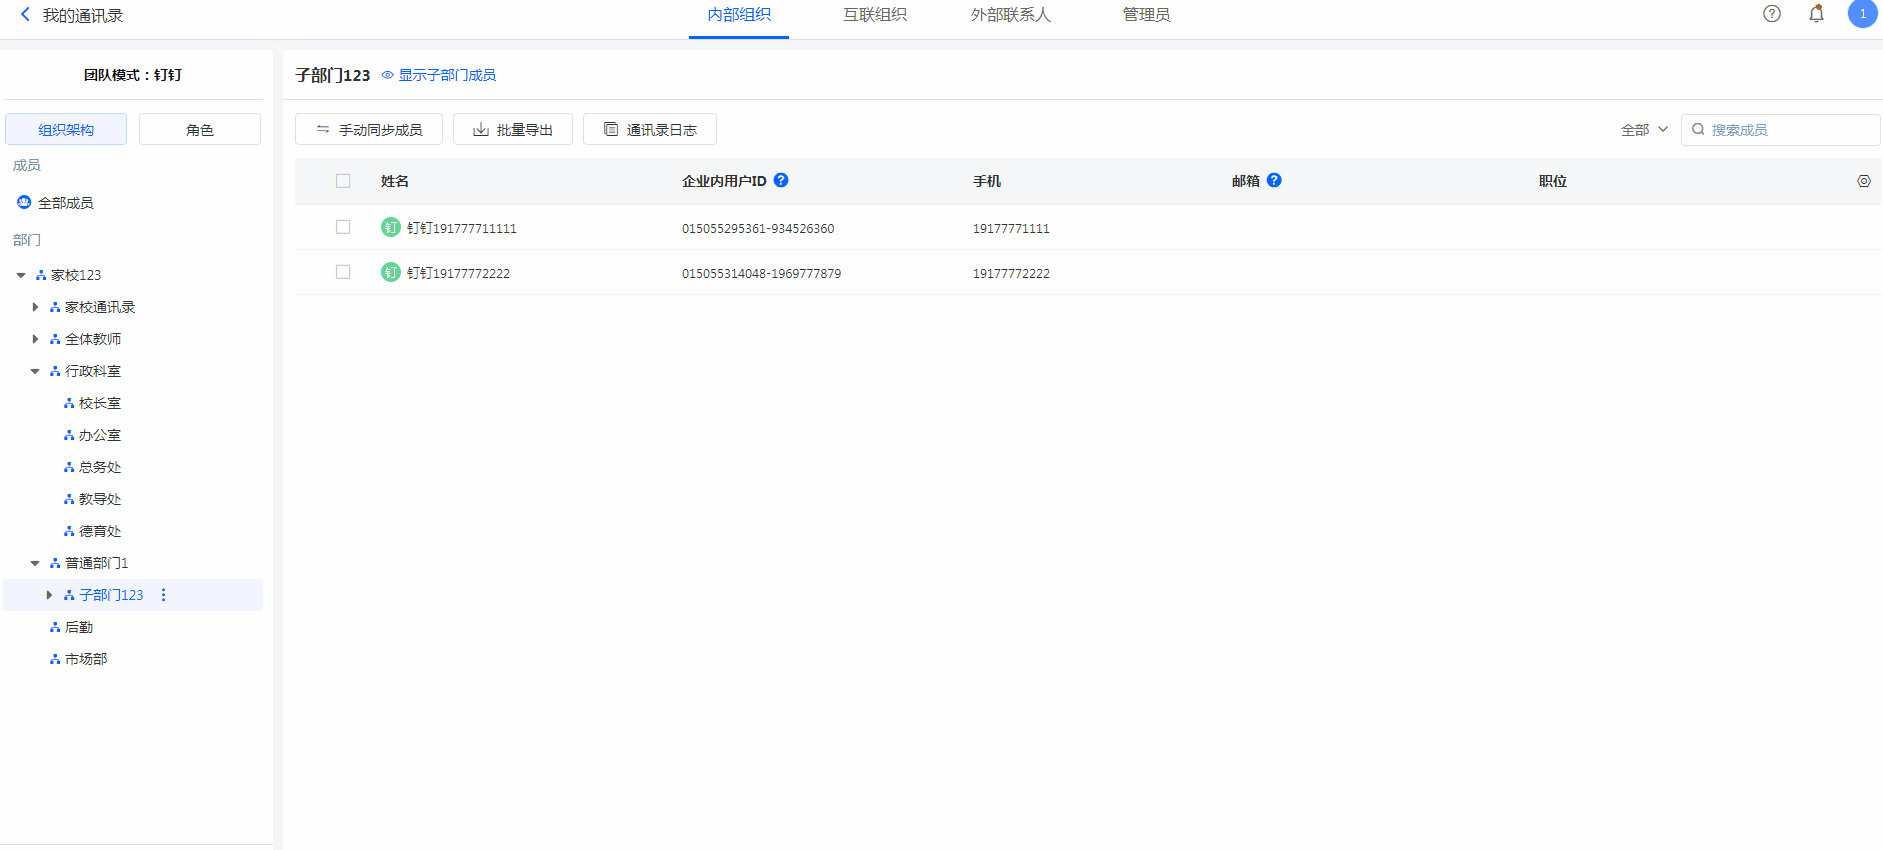Open column settings gear icon in table header
Viewport: 1883px width, 850px height.
(x=1863, y=181)
